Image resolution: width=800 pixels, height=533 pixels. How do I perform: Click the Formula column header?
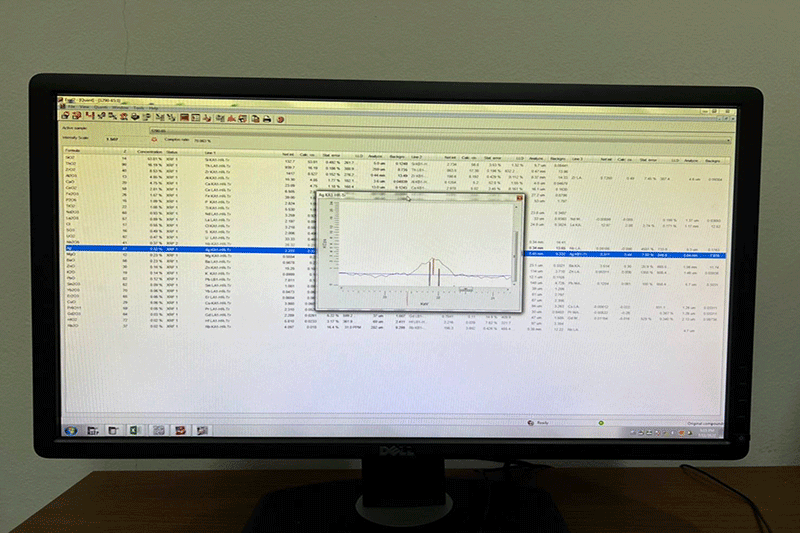[73, 152]
